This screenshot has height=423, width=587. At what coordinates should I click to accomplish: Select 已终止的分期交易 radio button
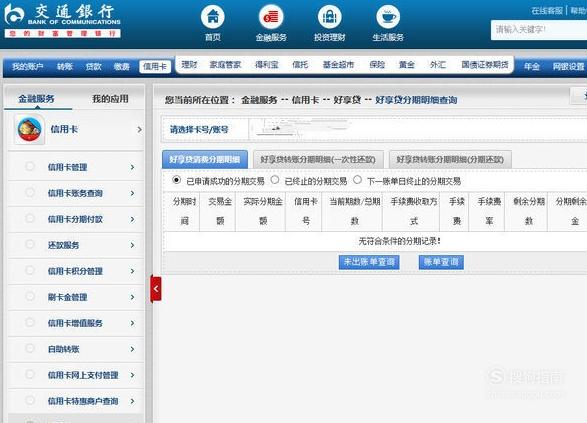point(275,180)
